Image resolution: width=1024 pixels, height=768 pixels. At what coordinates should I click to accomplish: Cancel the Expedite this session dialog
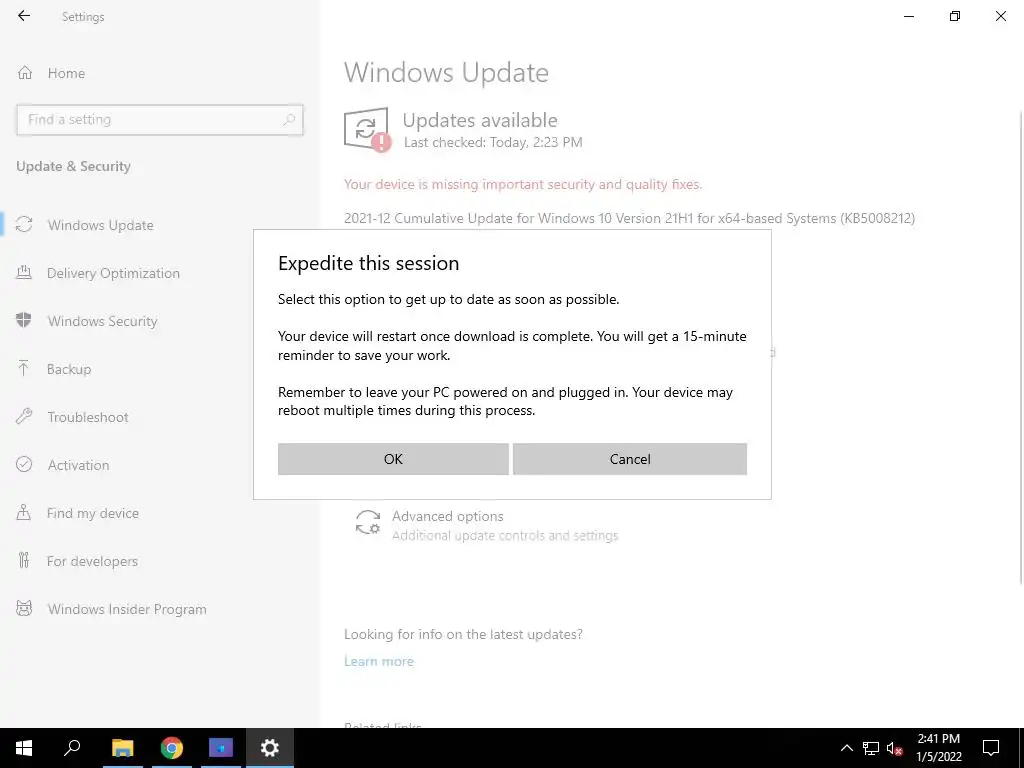(630, 459)
